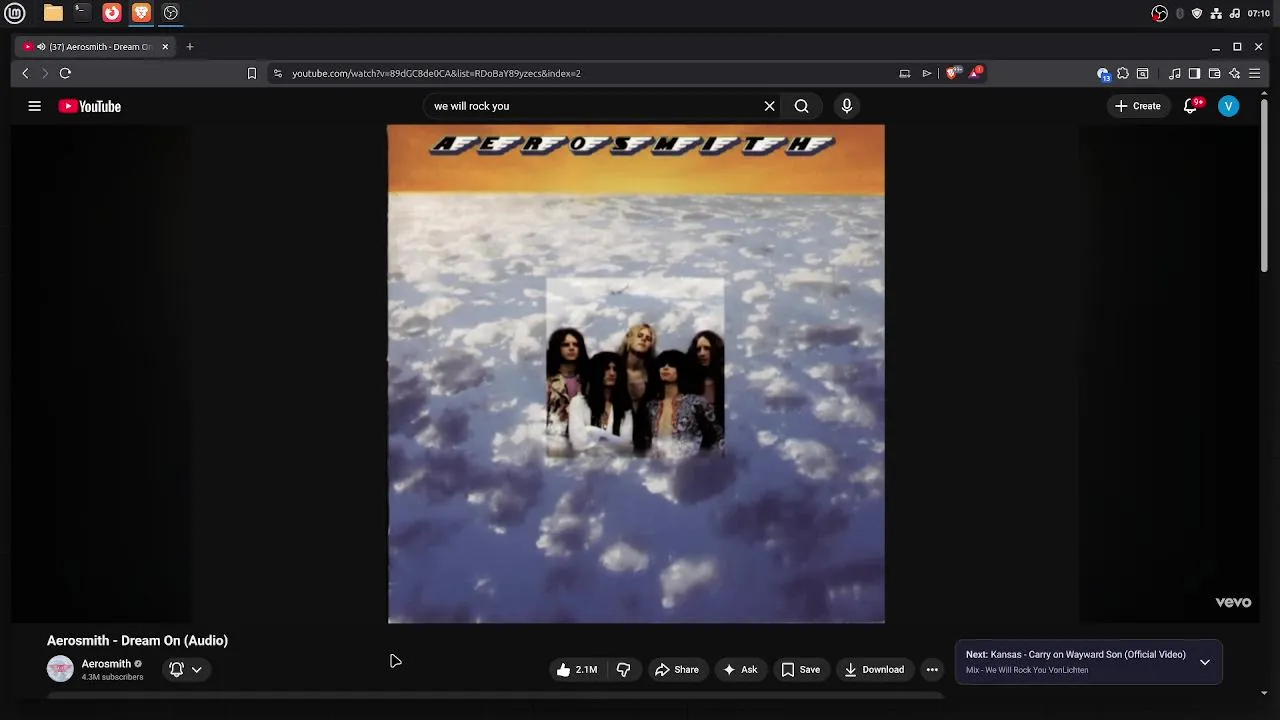1280x720 pixels.
Task: Open the 07:10 clock calendar
Action: pos(1258,14)
